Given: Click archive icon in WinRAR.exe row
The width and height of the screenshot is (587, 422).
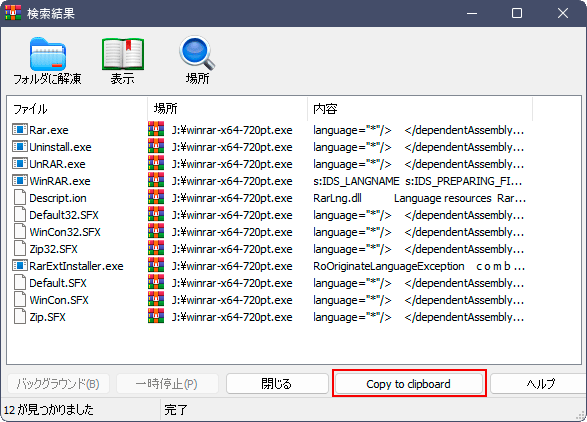Looking at the screenshot, I should pos(156,180).
